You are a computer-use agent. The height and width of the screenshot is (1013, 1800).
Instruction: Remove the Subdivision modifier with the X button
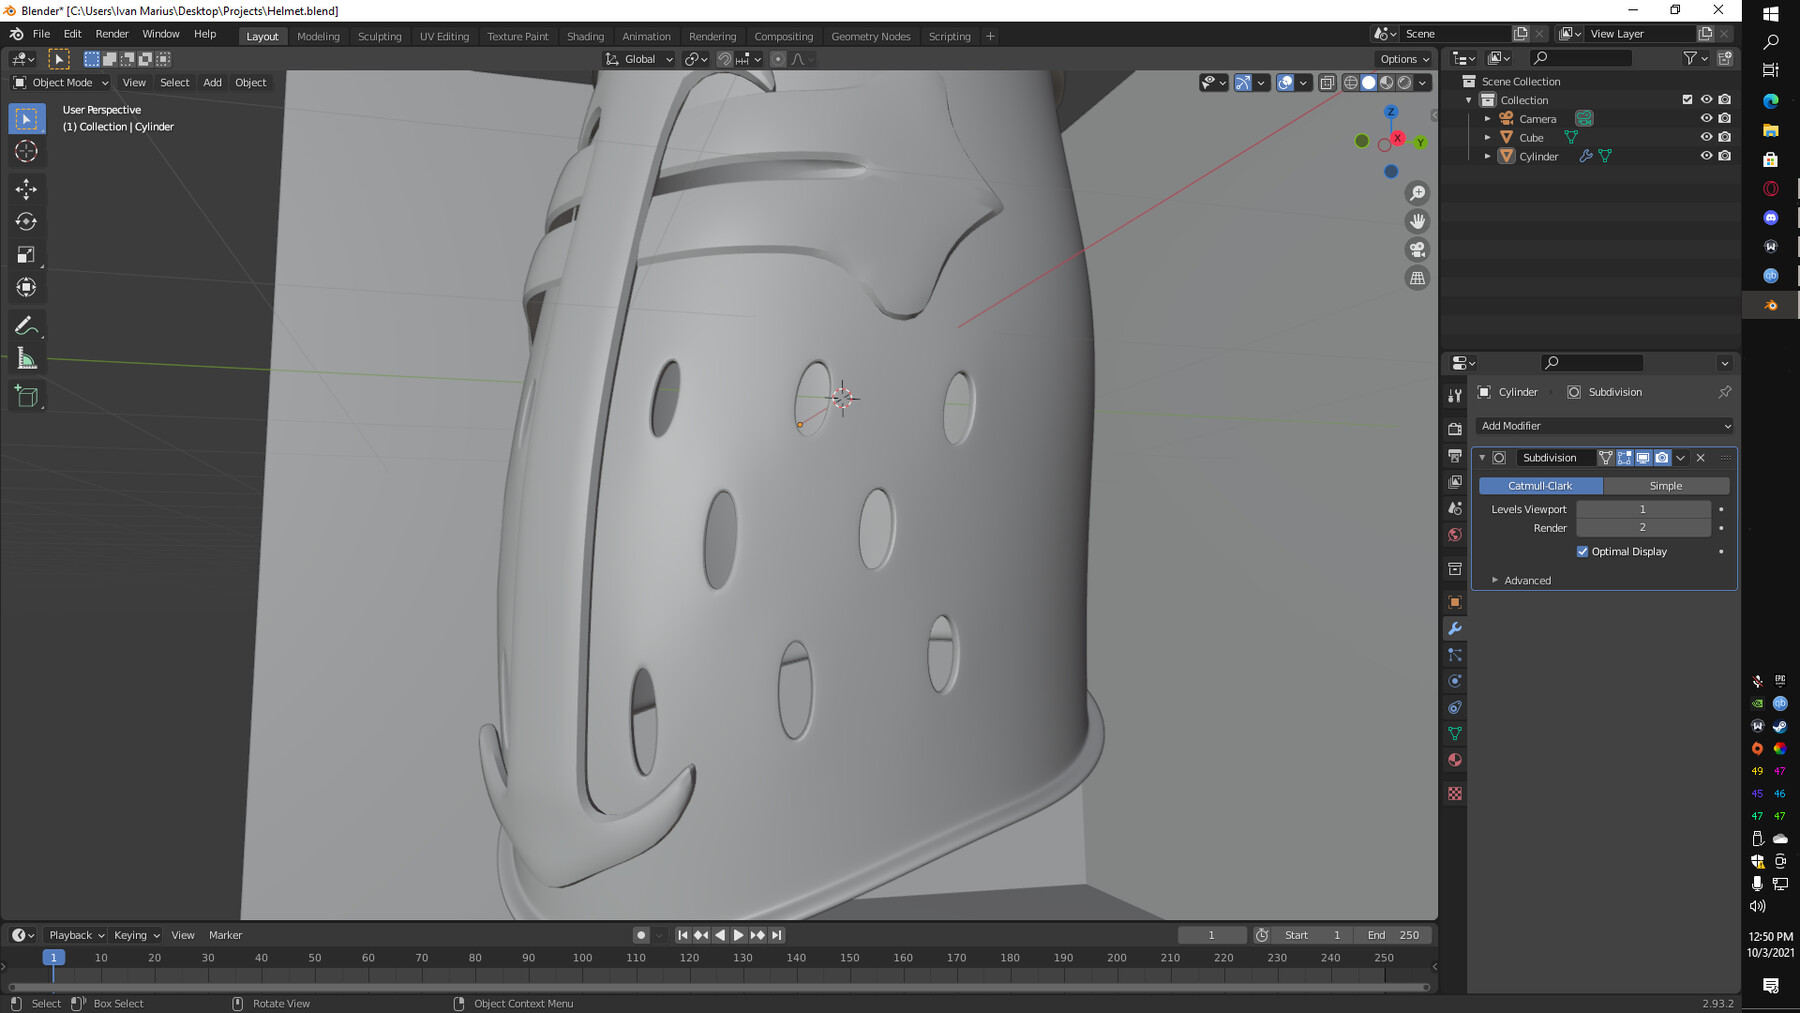pyautogui.click(x=1700, y=458)
